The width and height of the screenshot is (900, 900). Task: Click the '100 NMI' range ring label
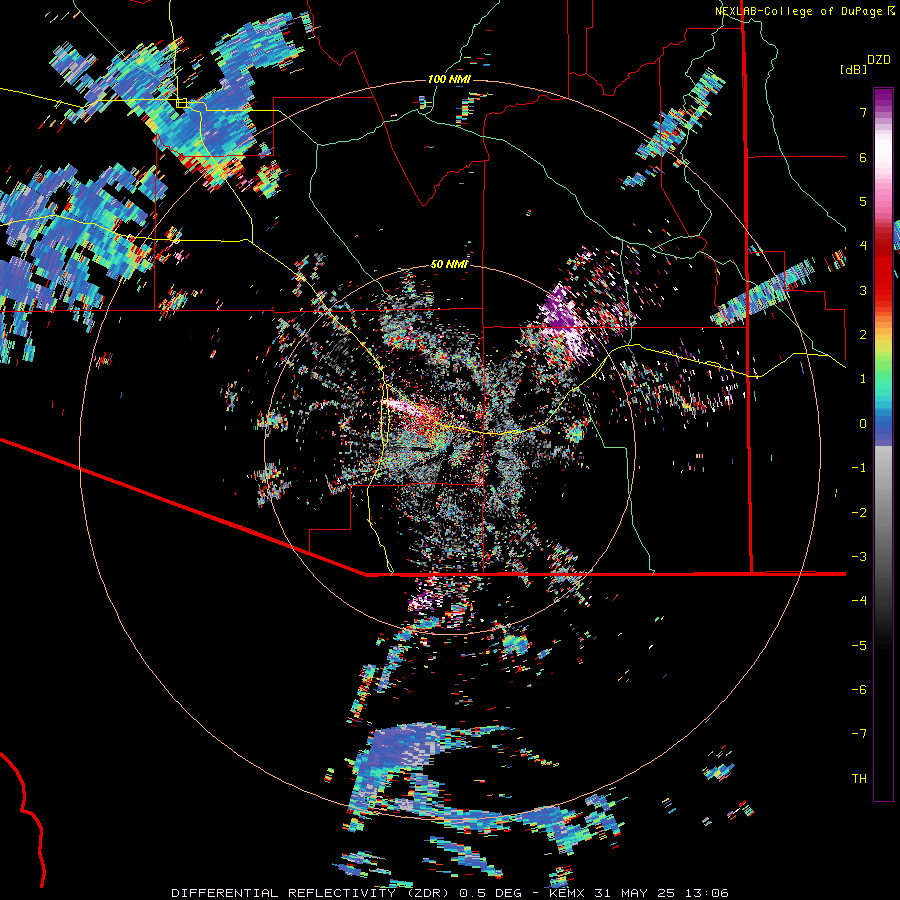tap(449, 79)
